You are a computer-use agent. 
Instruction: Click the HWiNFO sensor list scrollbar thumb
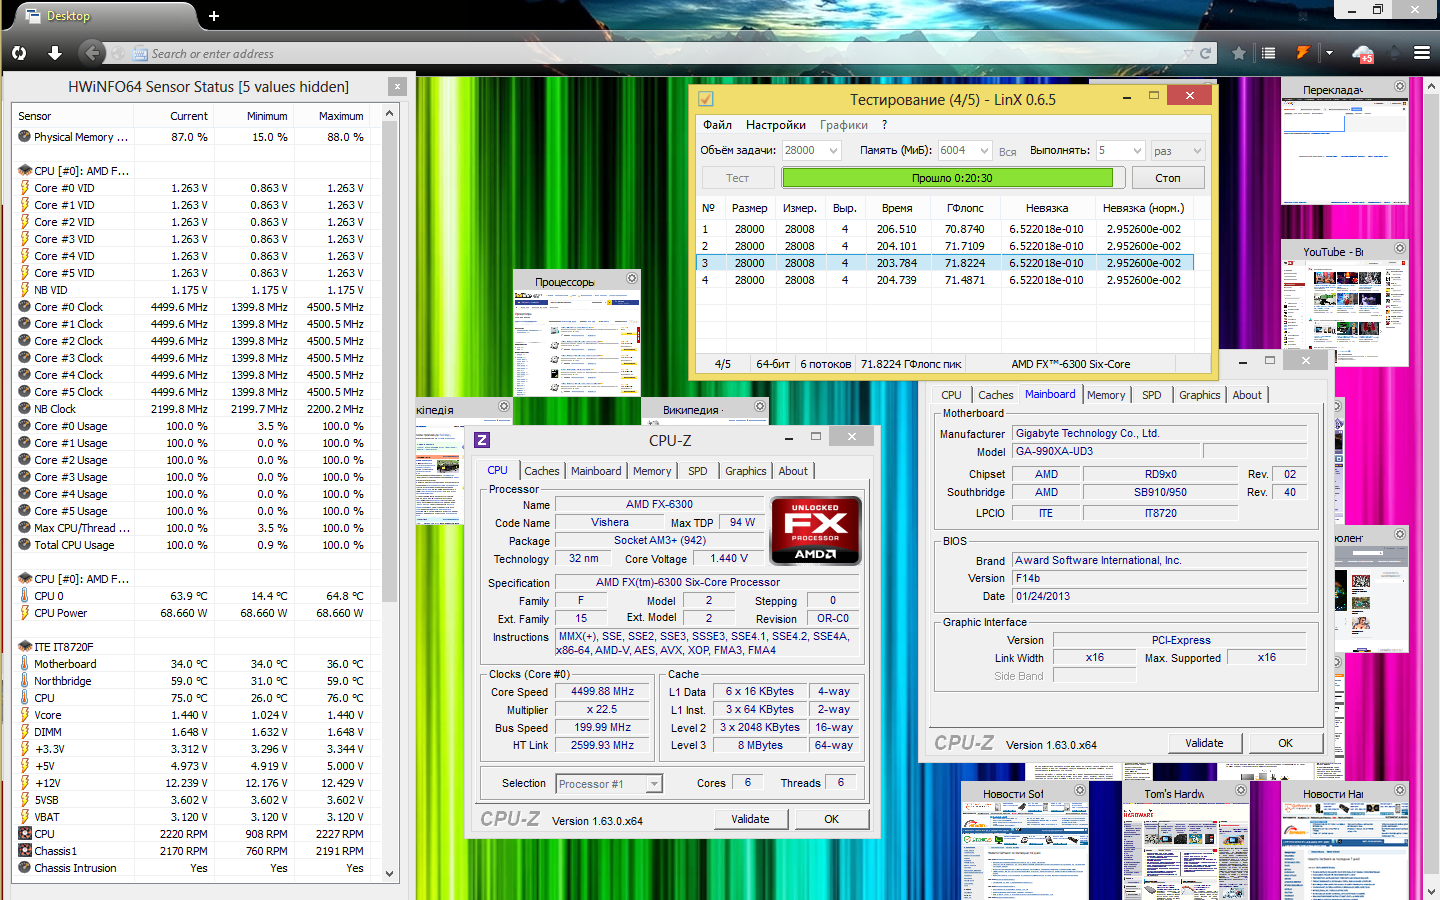point(390,361)
